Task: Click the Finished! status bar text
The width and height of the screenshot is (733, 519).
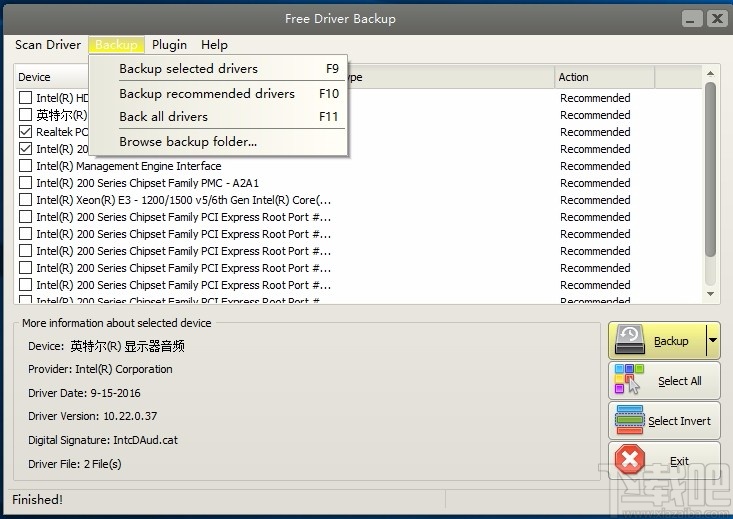Action: pyautogui.click(x=37, y=499)
